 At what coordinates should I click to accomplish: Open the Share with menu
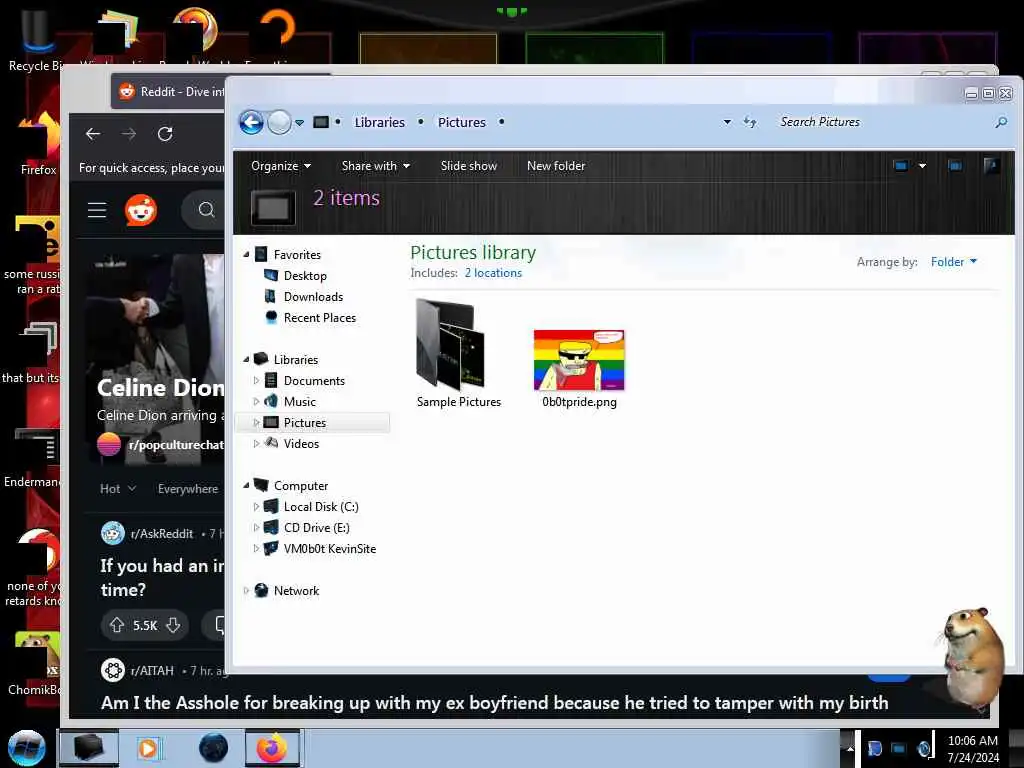pos(376,166)
